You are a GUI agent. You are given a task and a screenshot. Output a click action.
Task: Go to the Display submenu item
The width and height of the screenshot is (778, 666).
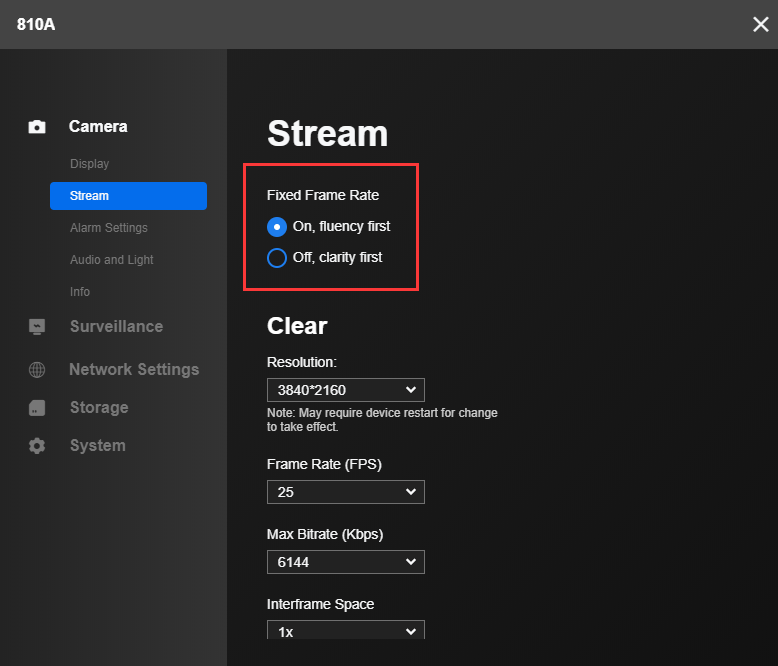pyautogui.click(x=90, y=164)
